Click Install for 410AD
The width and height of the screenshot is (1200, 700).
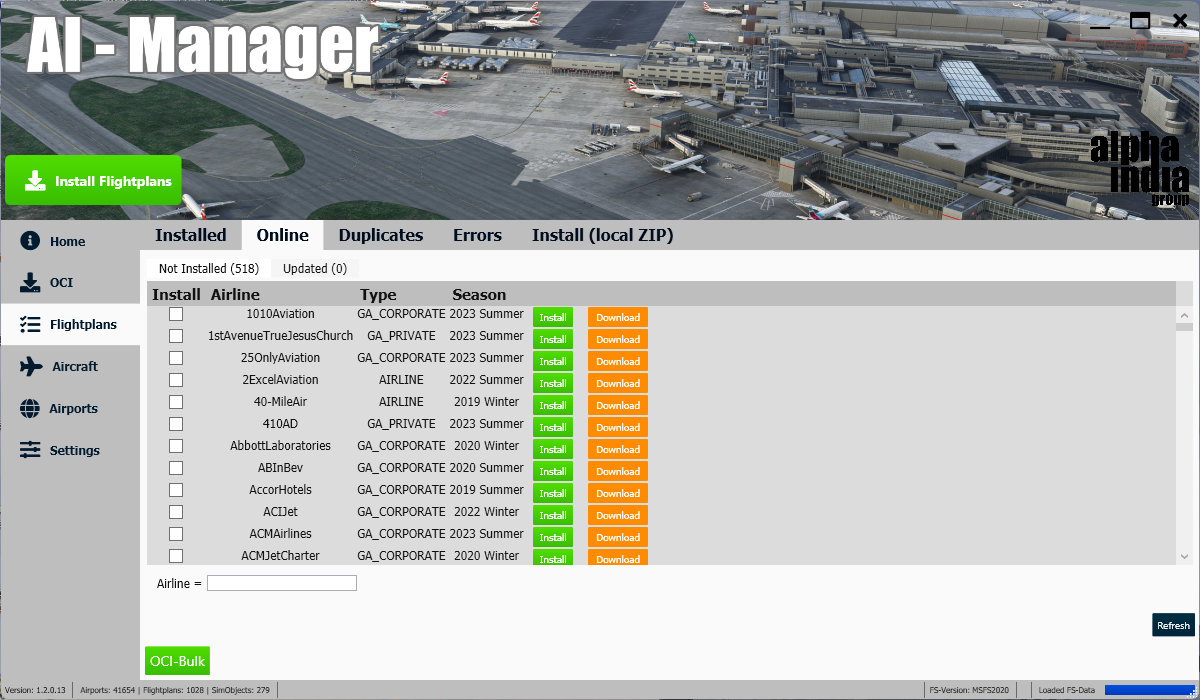click(x=553, y=427)
